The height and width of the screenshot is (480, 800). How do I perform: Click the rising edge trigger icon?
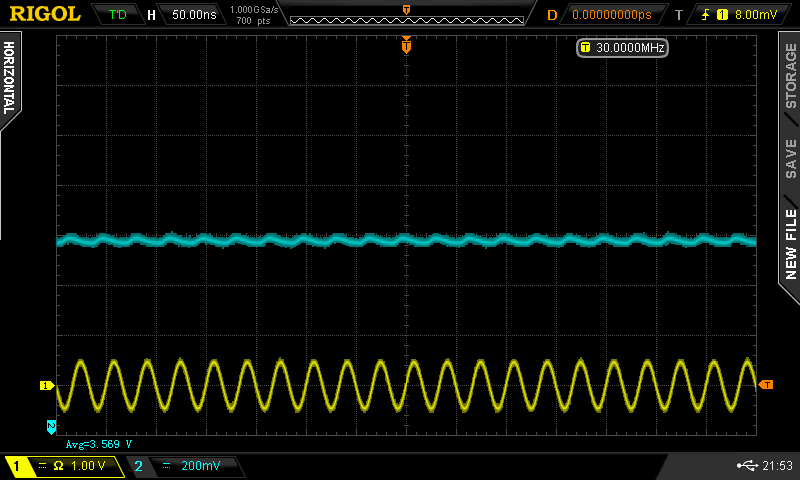tap(705, 15)
